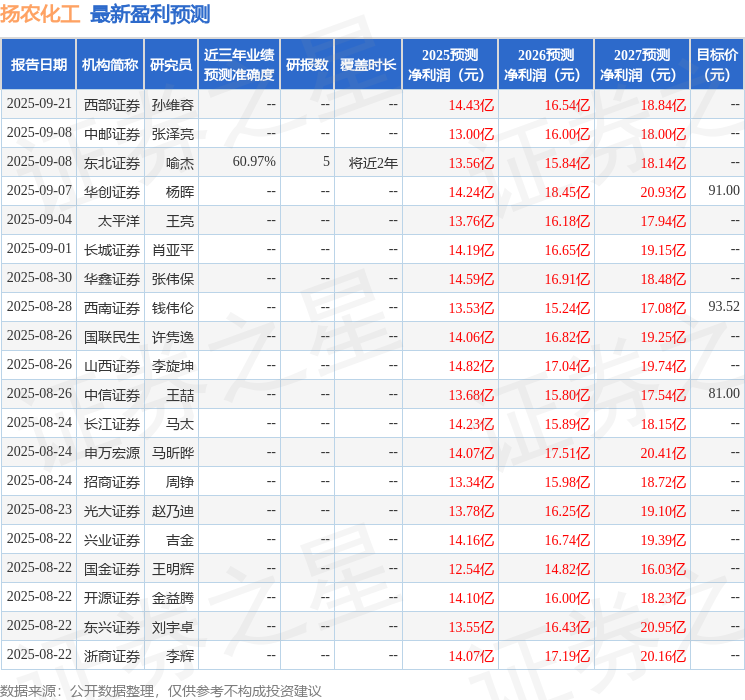The height and width of the screenshot is (700, 745).
Task: Click 国金证券 2025 forecast 12.54亿
Action: coord(471,569)
